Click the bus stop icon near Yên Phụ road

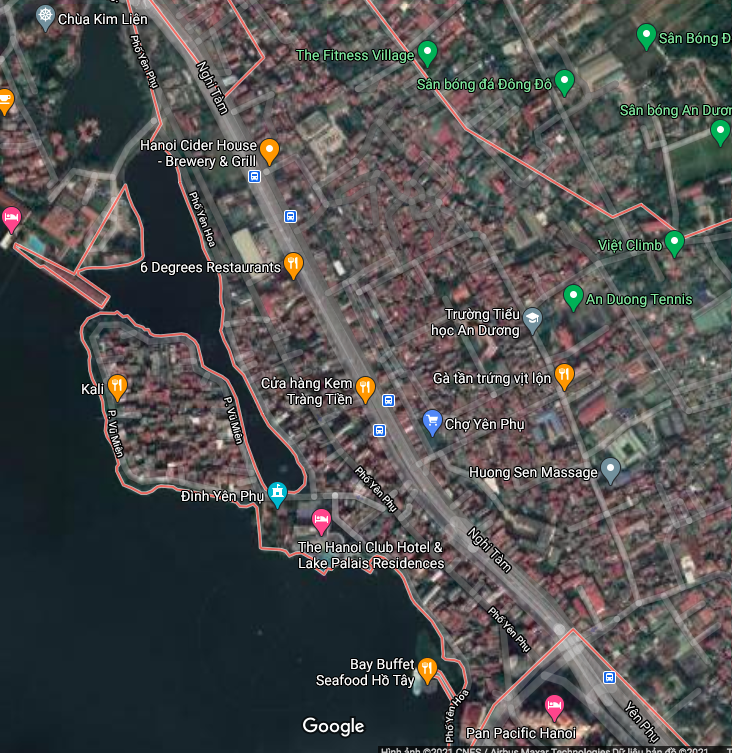(609, 677)
